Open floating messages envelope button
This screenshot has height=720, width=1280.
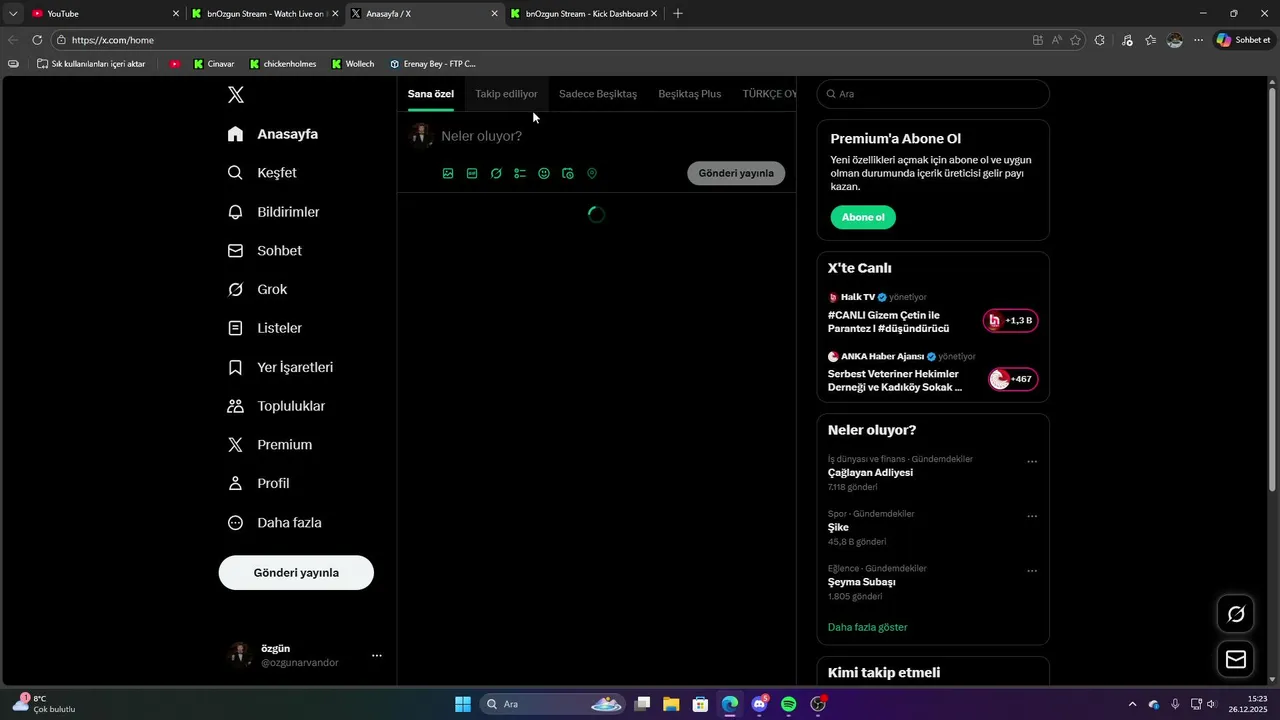pos(1236,659)
